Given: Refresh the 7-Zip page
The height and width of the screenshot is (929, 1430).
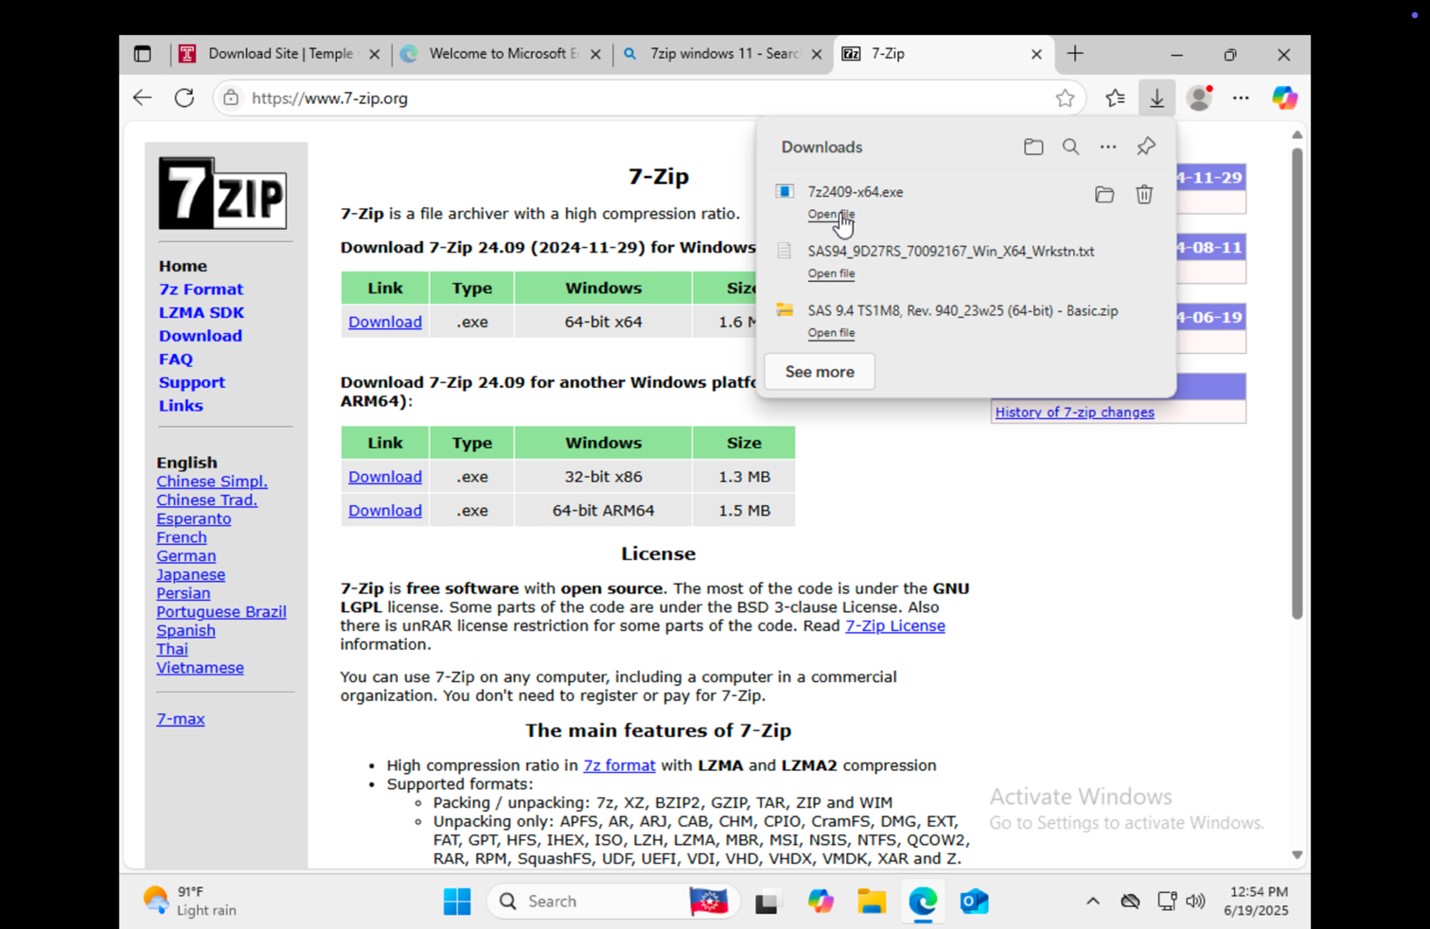Looking at the screenshot, I should 184,98.
